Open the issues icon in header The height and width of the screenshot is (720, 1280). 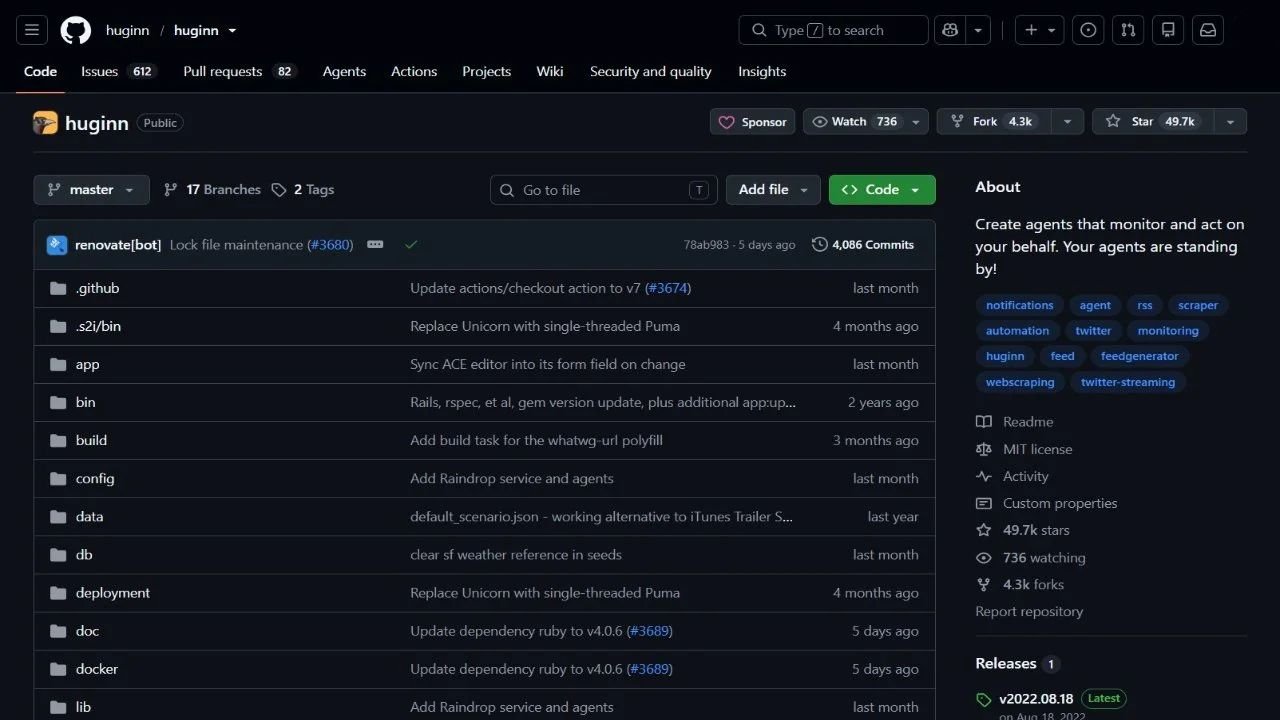1088,30
